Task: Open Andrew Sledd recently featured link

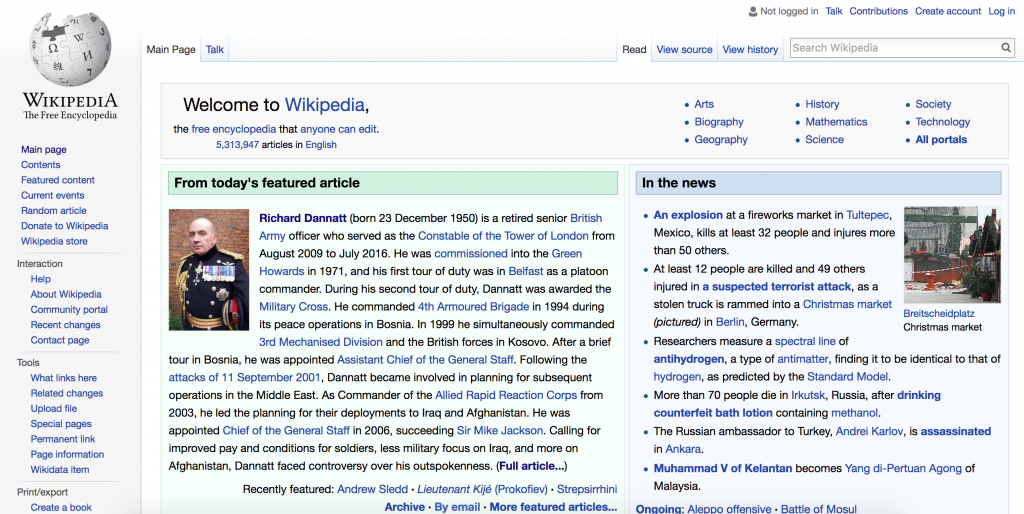Action: point(372,489)
